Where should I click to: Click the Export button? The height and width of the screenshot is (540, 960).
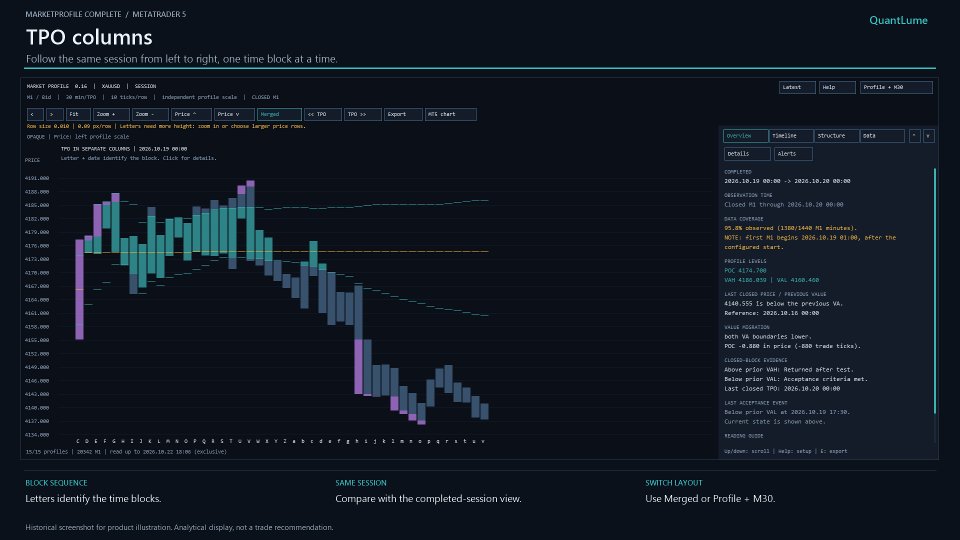403,114
